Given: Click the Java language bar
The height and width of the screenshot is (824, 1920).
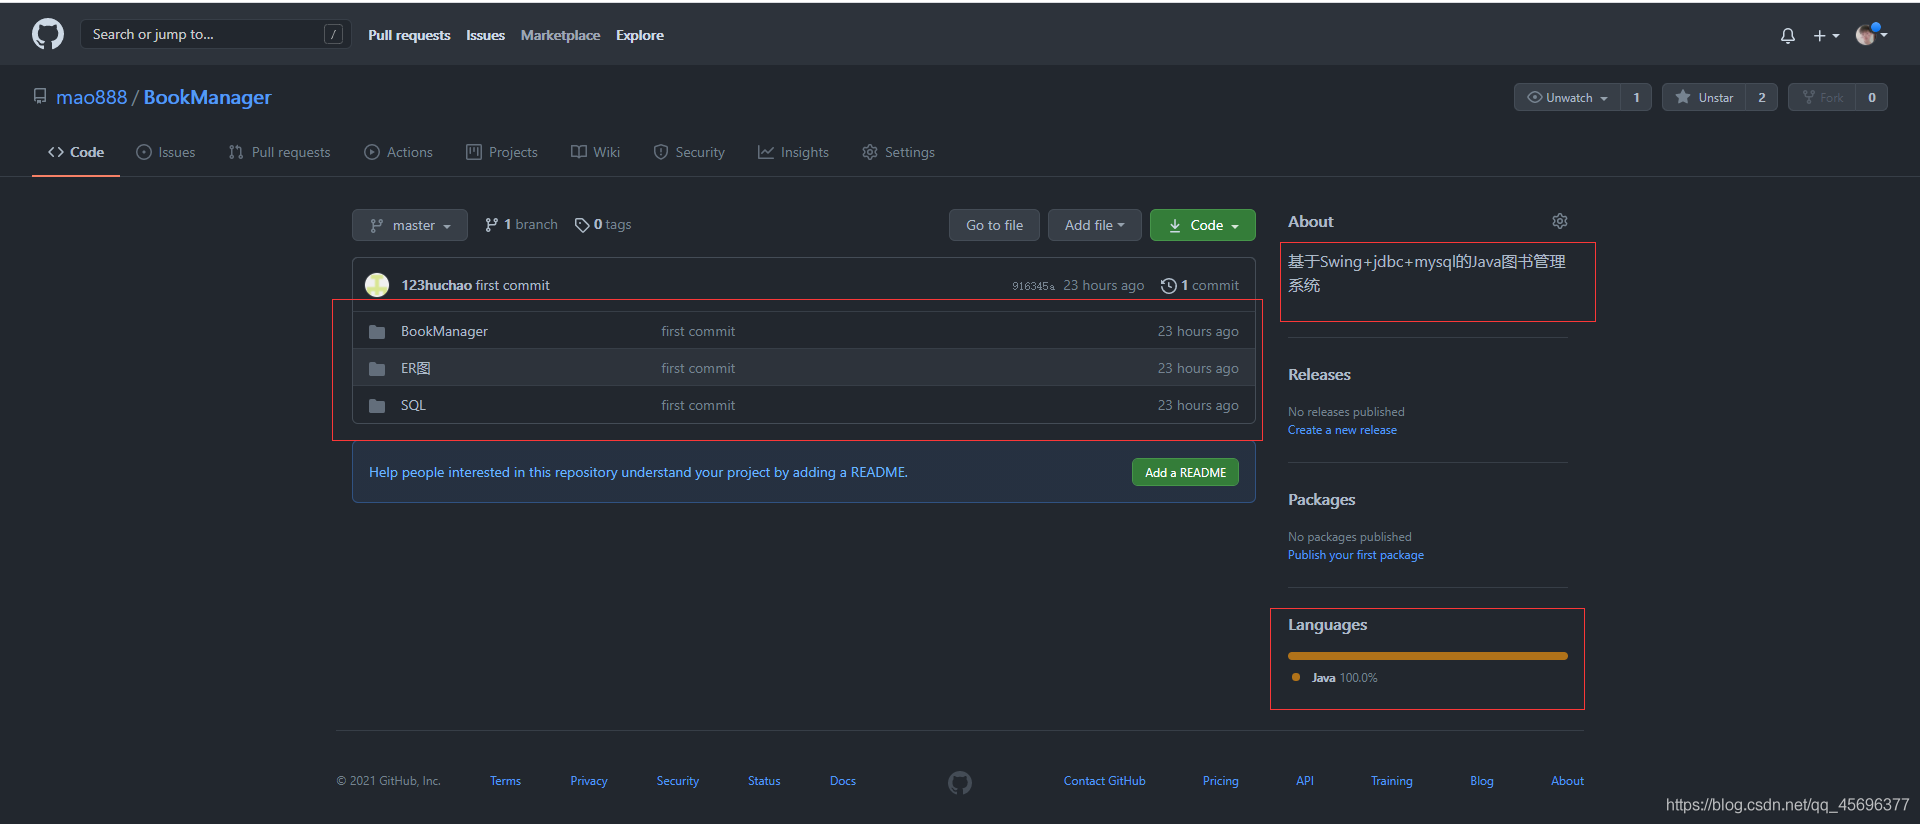Looking at the screenshot, I should (1428, 656).
